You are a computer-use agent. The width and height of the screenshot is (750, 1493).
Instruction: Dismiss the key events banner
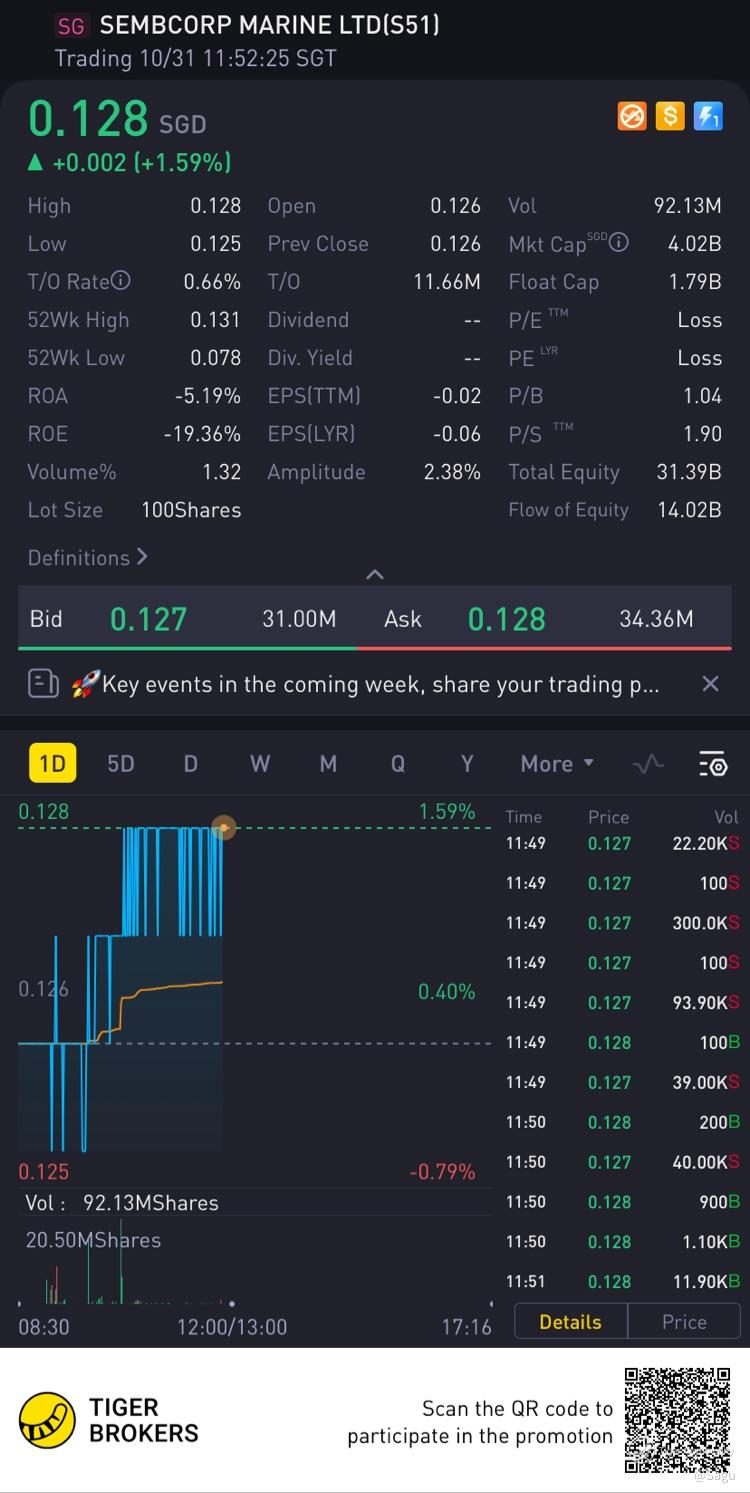[x=710, y=684]
